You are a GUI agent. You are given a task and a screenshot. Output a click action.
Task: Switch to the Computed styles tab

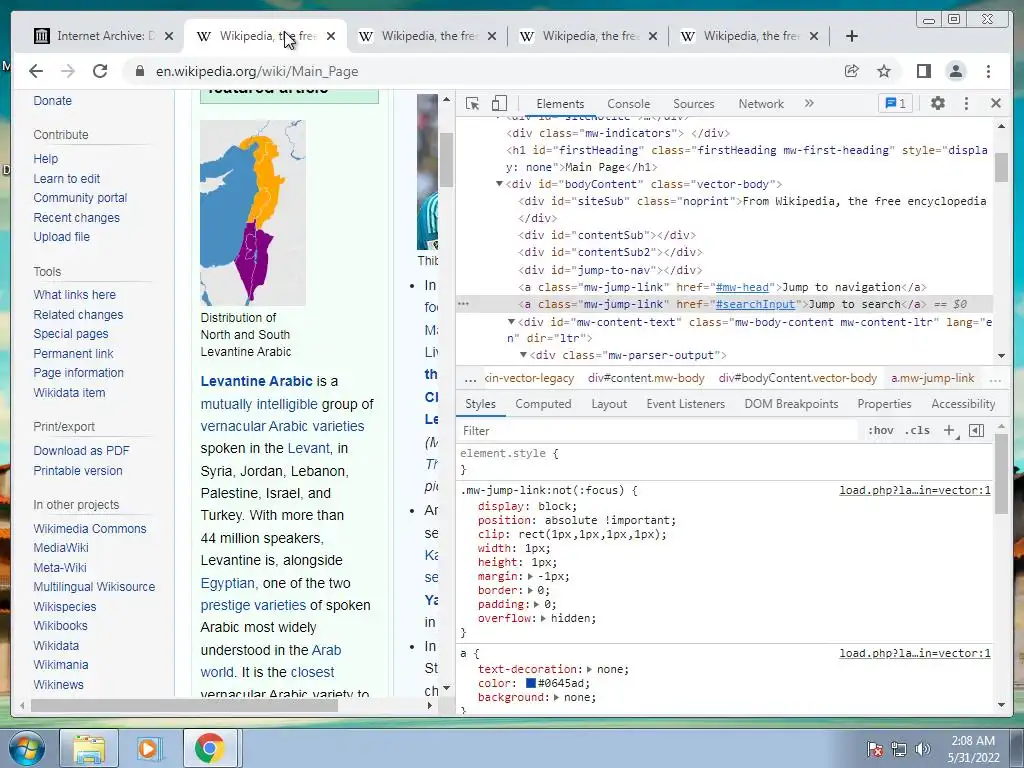click(543, 404)
